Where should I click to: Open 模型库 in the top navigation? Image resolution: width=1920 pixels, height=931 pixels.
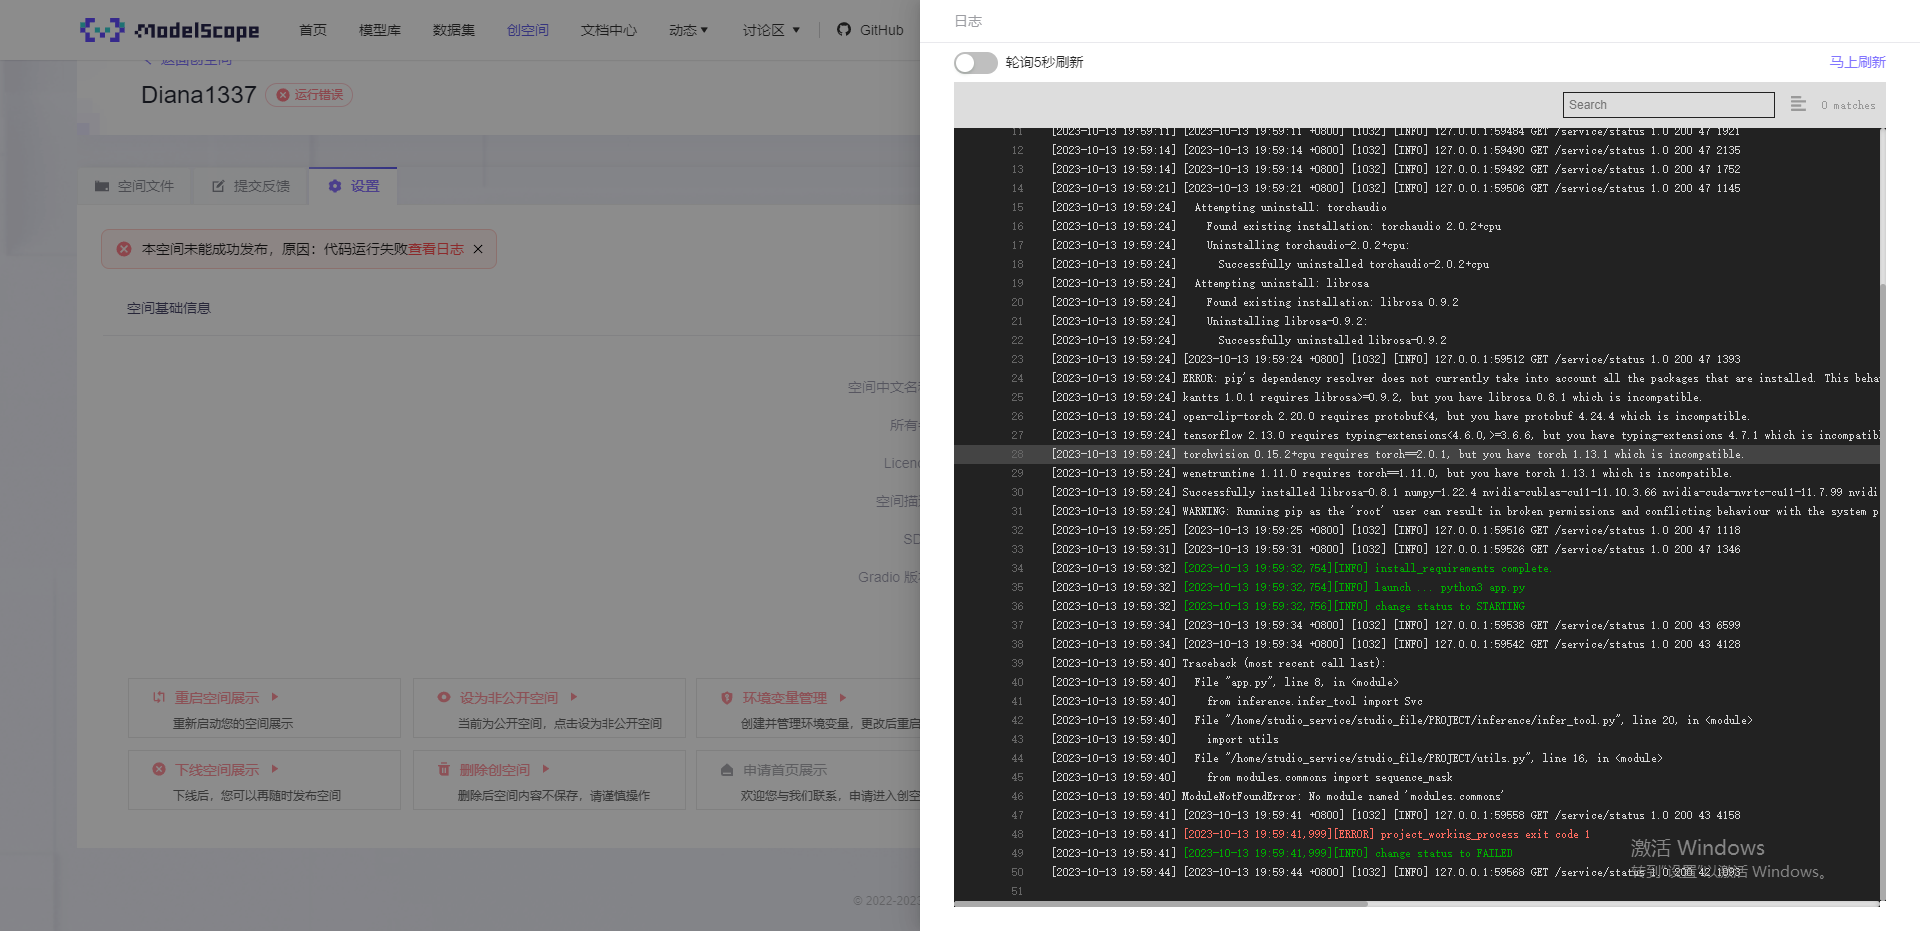(380, 30)
